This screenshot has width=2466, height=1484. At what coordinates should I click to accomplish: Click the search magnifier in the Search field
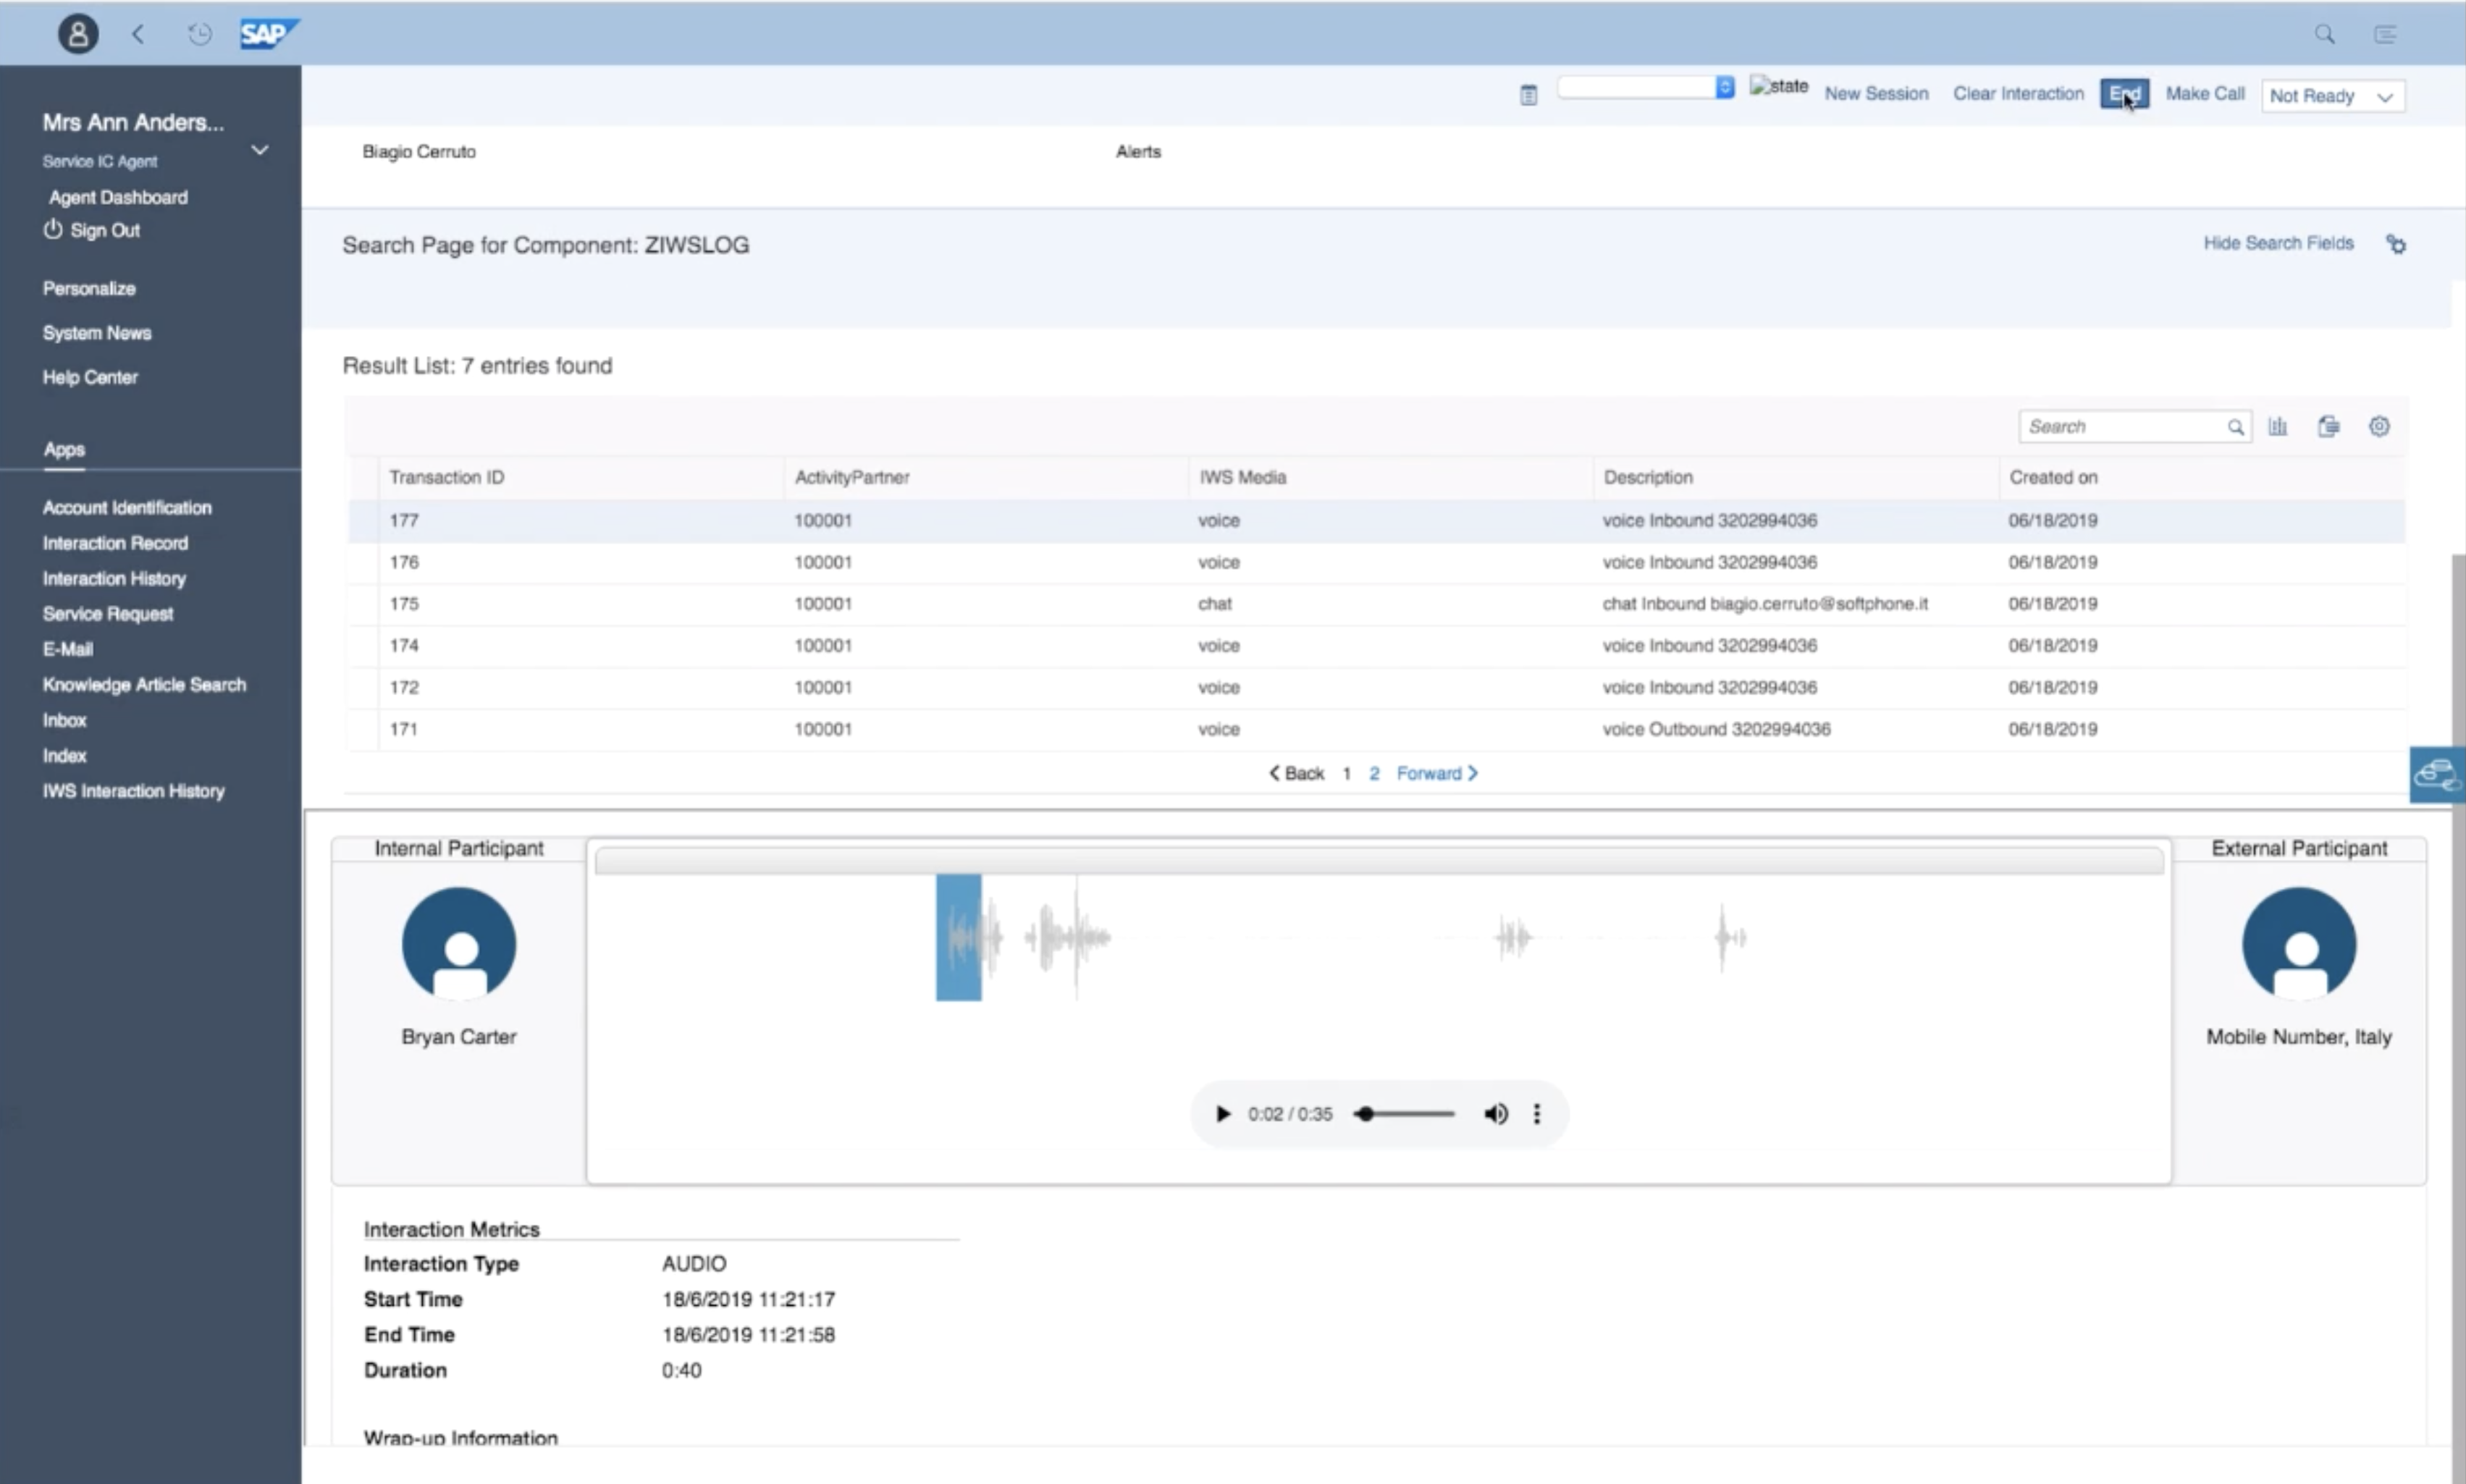(2236, 426)
